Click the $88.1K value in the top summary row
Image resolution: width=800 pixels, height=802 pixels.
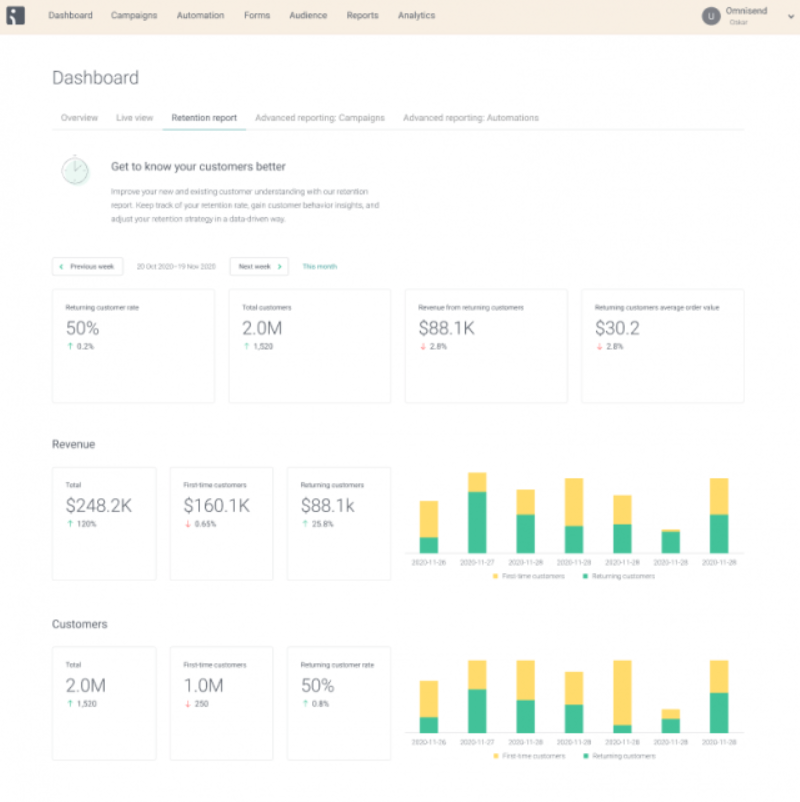tap(447, 328)
